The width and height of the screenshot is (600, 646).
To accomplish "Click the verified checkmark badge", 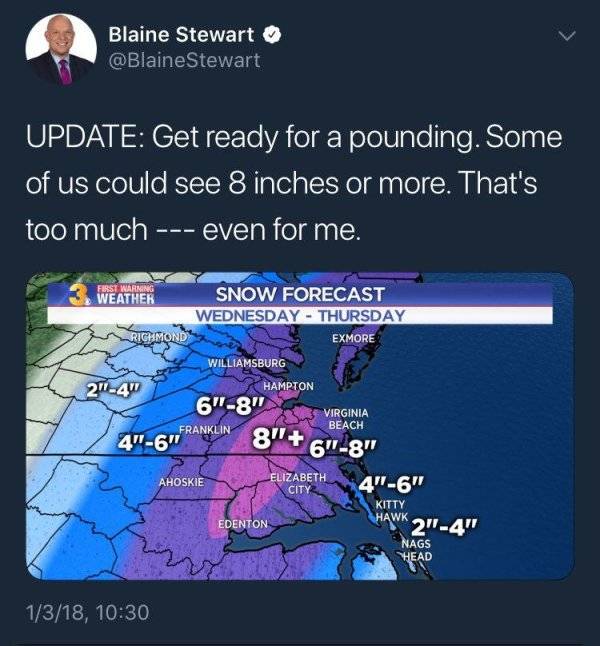I will (x=270, y=35).
